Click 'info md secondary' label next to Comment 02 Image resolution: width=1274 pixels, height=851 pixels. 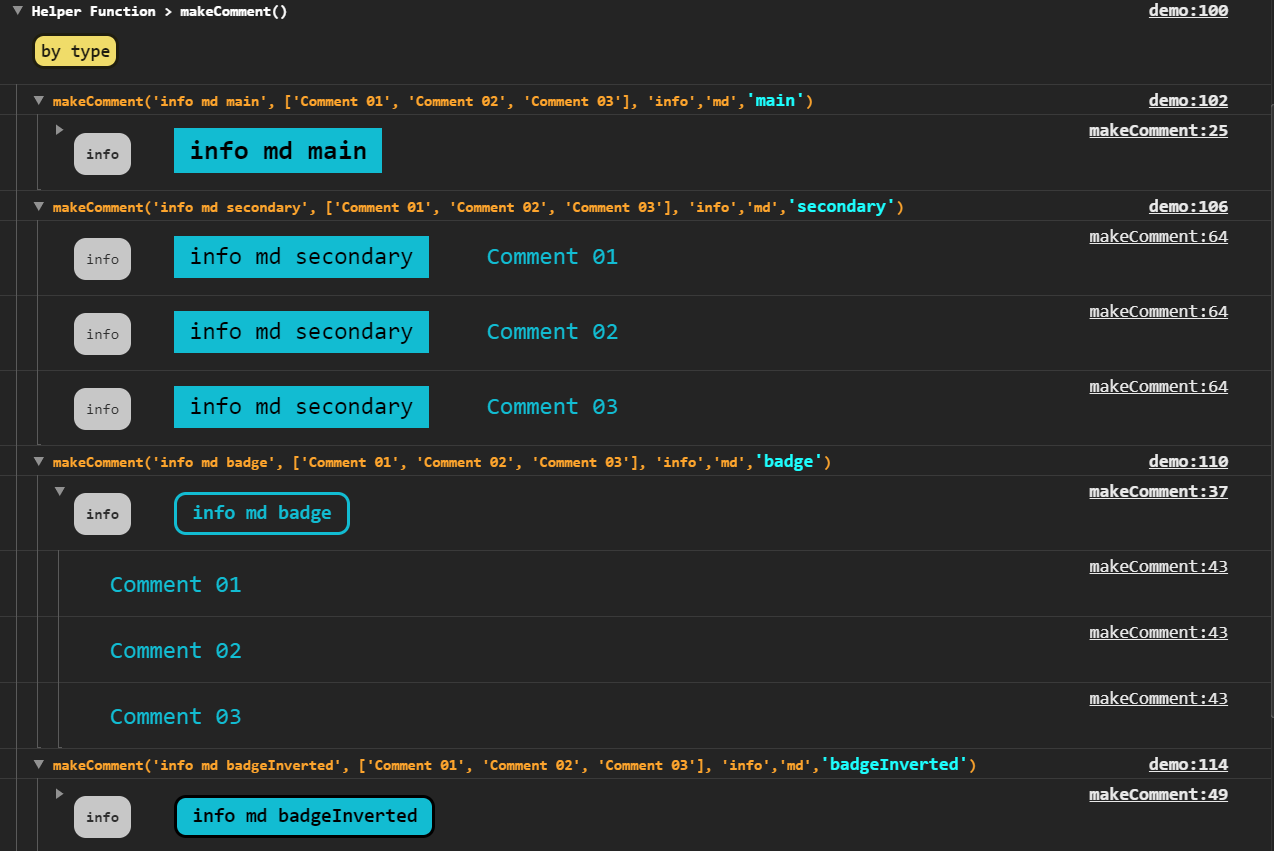(301, 332)
